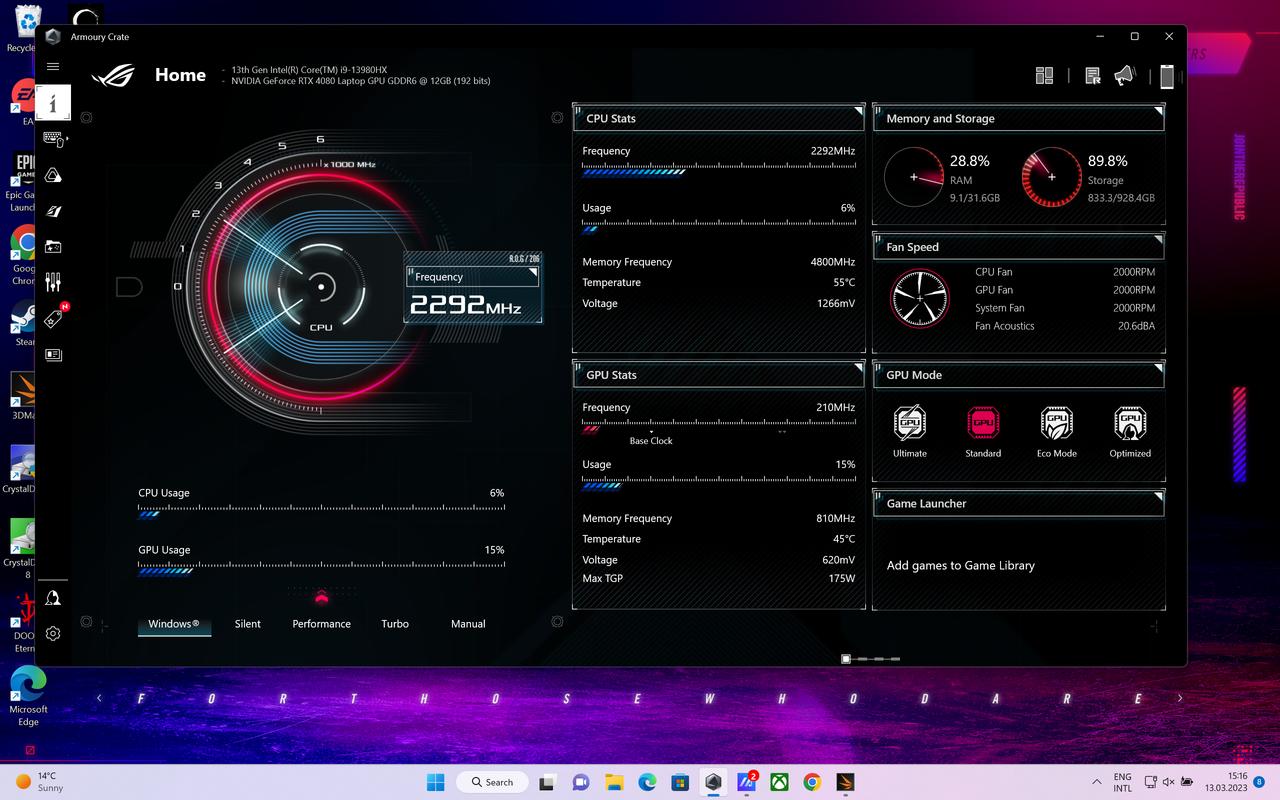The width and height of the screenshot is (1280, 800).
Task: Switch to the Silent operating mode
Action: [247, 624]
